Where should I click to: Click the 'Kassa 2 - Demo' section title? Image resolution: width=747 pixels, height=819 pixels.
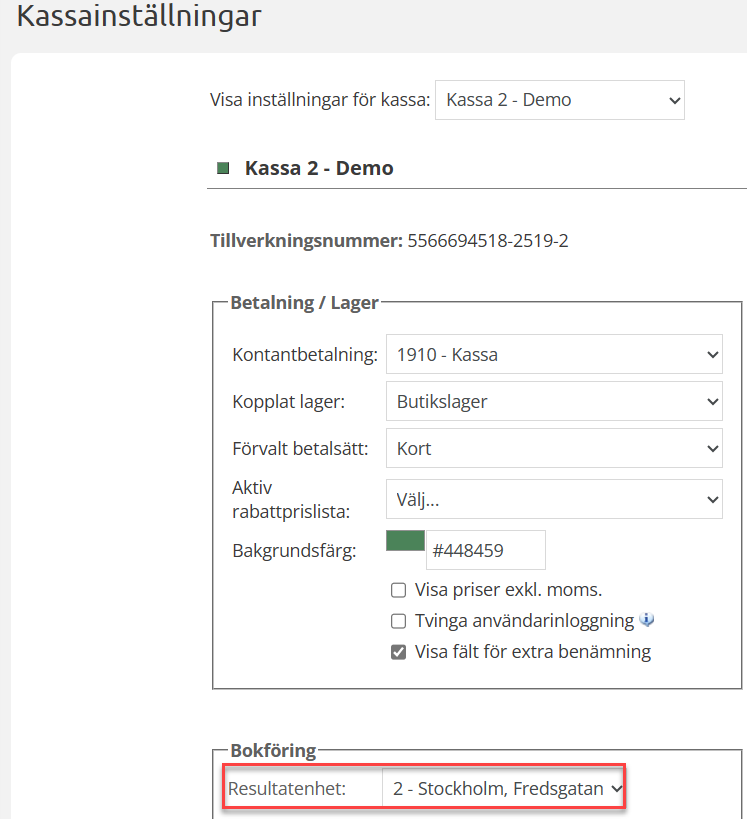click(x=319, y=168)
